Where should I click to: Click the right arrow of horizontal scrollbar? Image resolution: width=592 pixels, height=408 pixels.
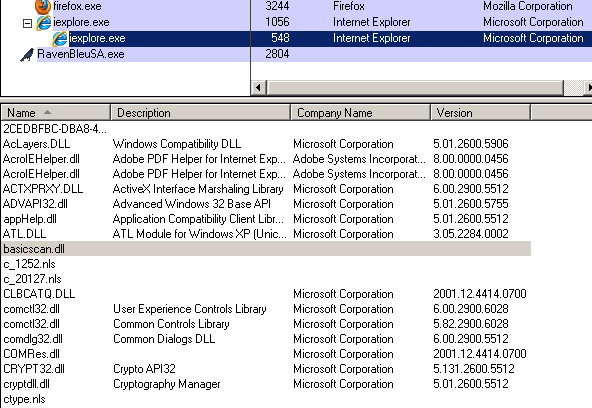[588, 88]
